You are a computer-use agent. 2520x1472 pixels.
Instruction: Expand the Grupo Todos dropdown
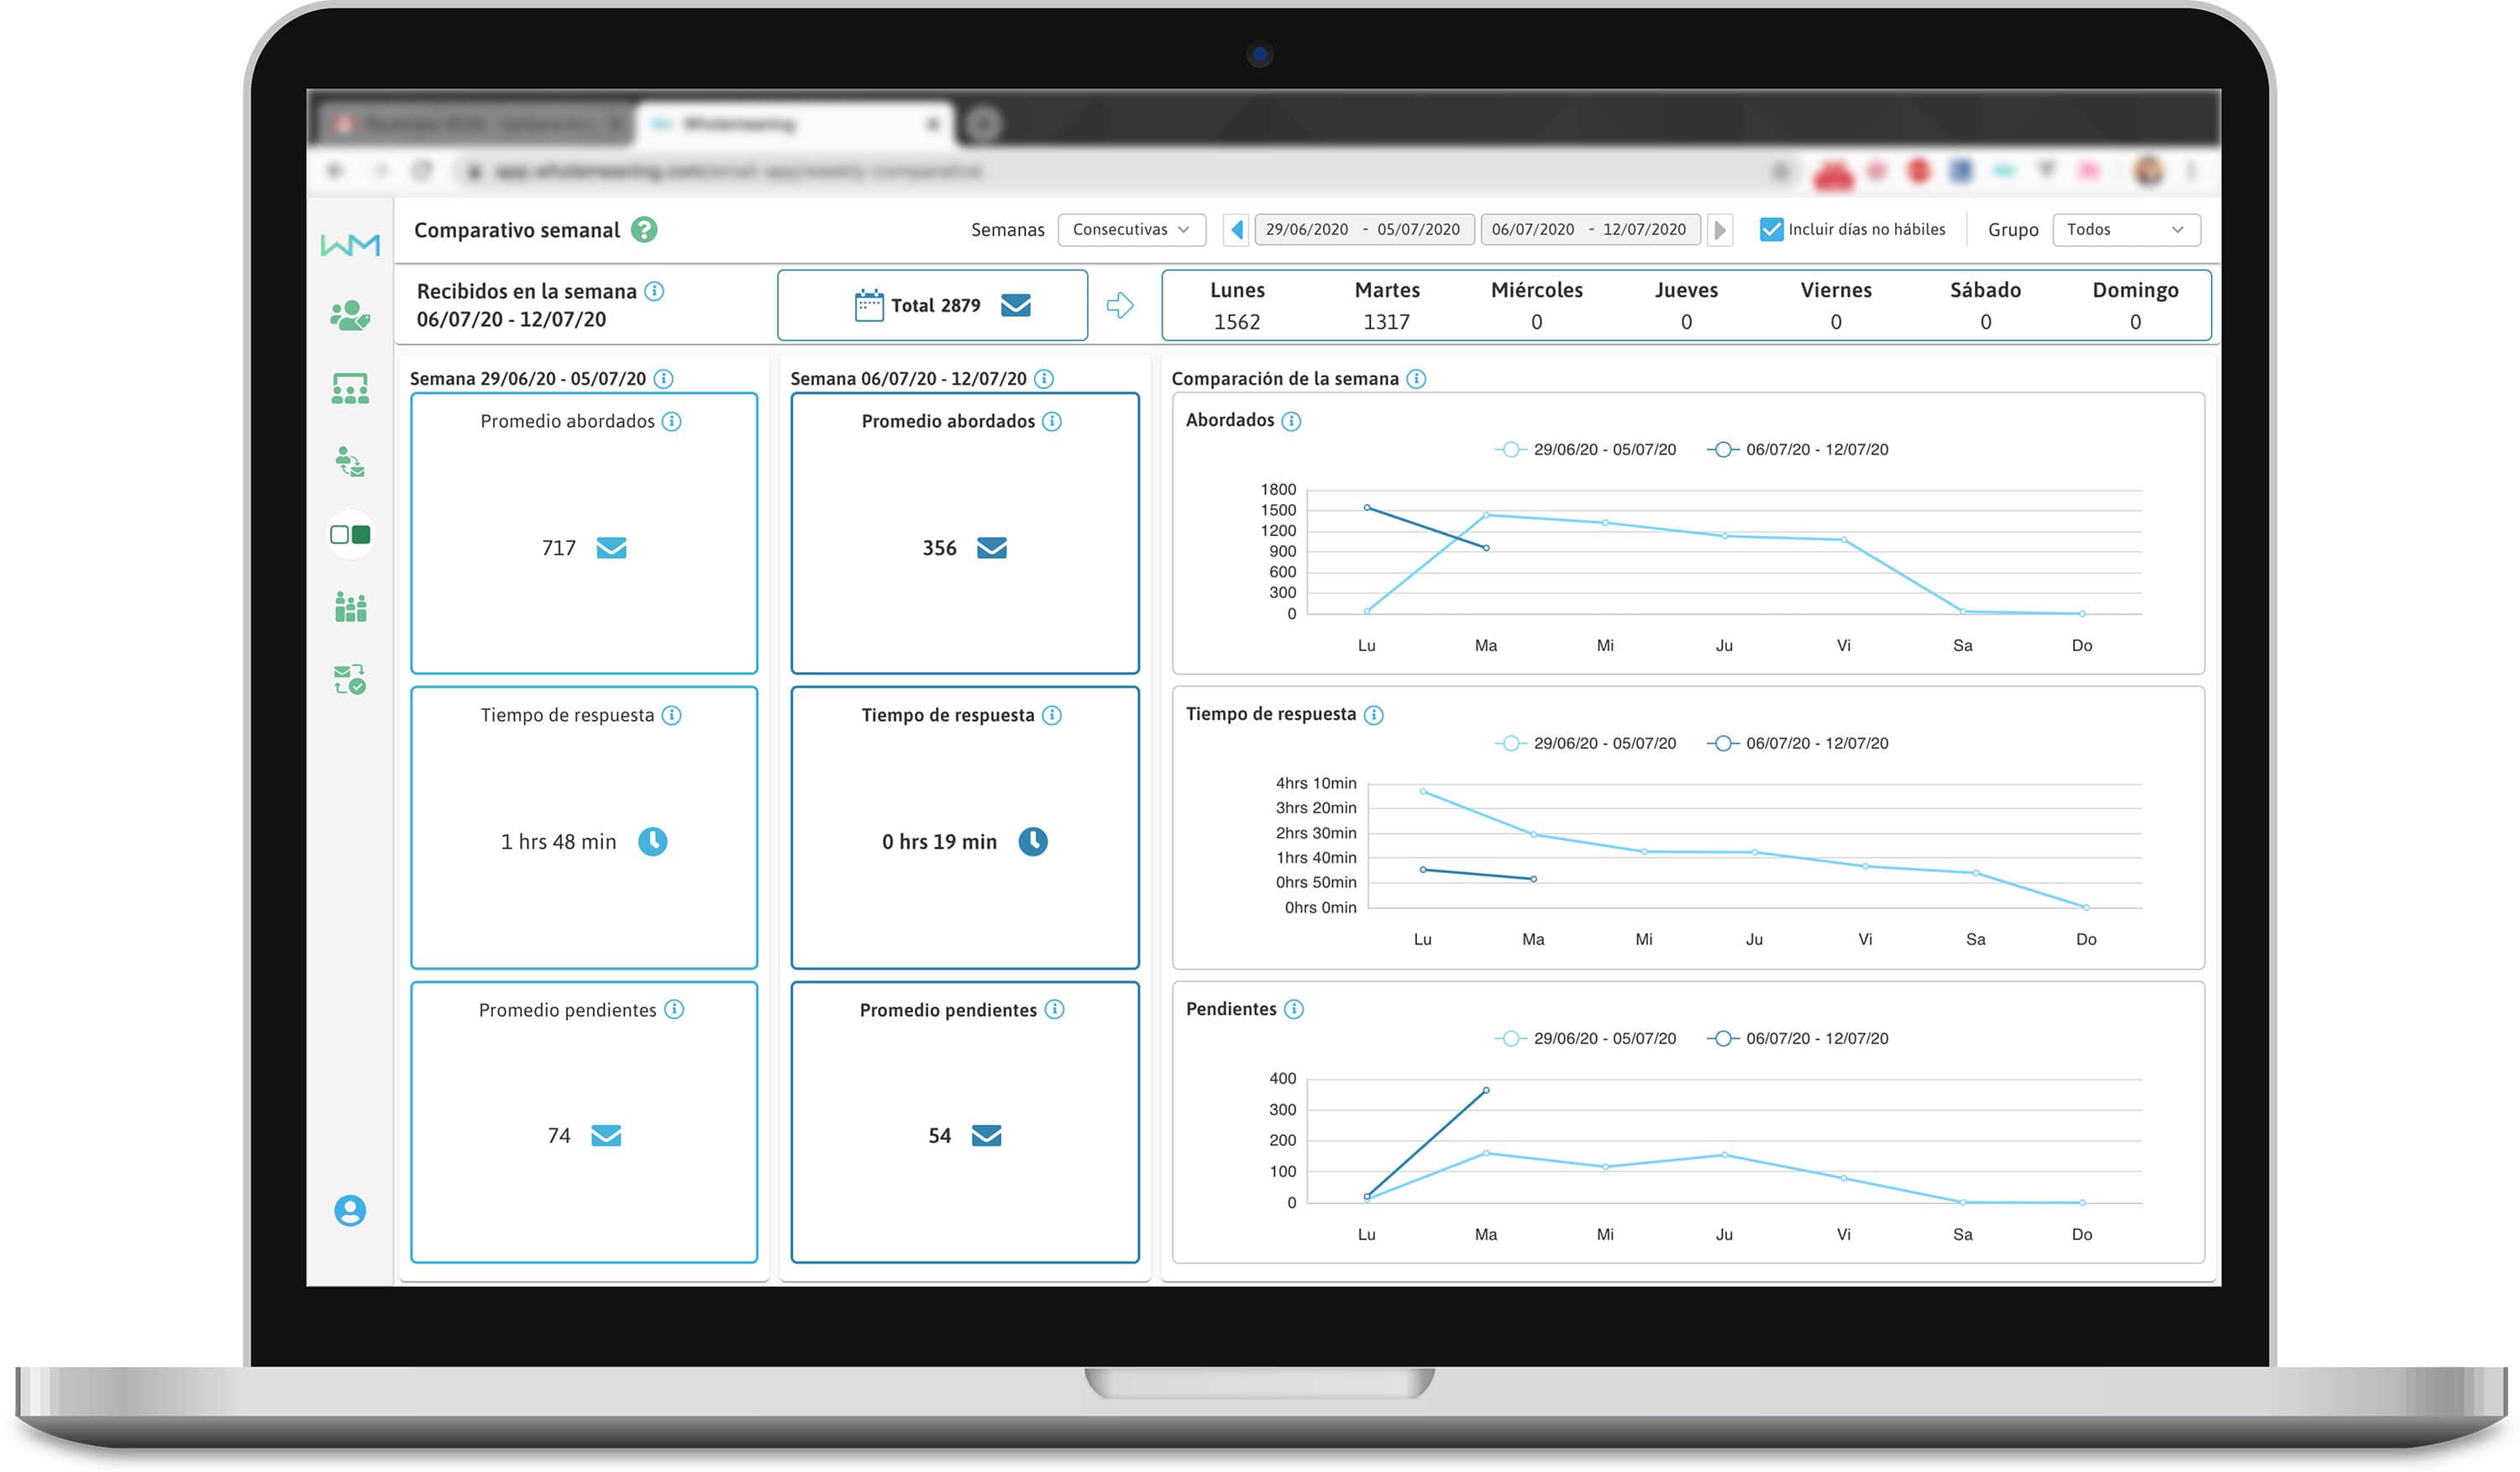tap(2125, 230)
